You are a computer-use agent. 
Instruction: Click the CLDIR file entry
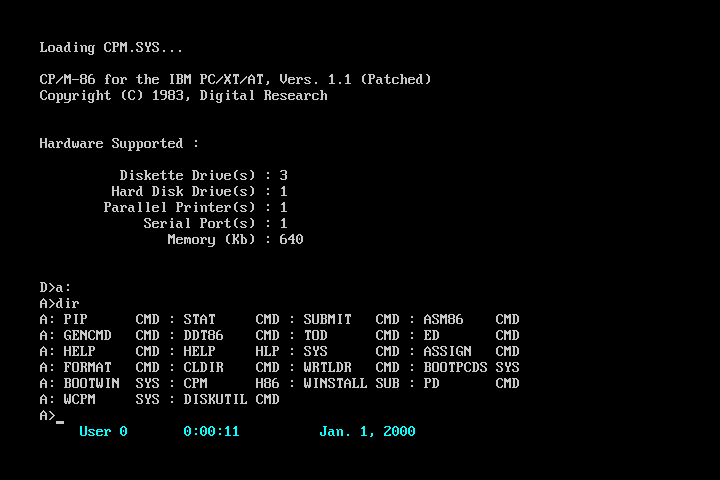[x=231, y=368]
